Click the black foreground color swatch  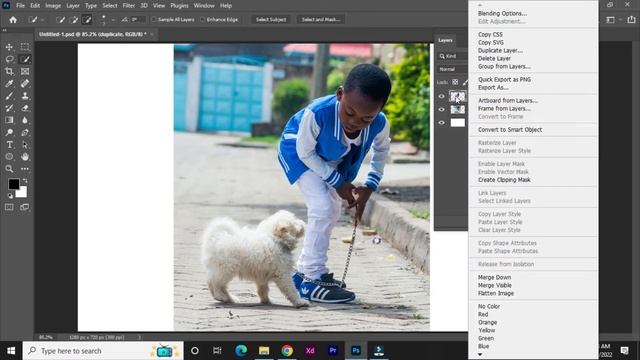(x=13, y=184)
